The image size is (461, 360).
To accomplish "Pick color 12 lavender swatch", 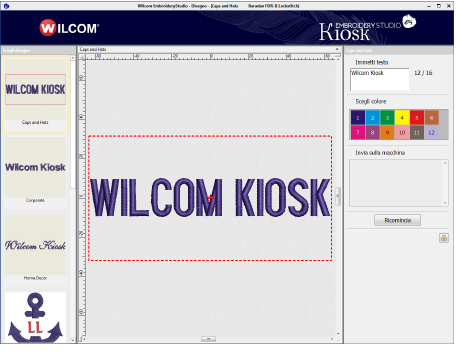I will coord(431,132).
